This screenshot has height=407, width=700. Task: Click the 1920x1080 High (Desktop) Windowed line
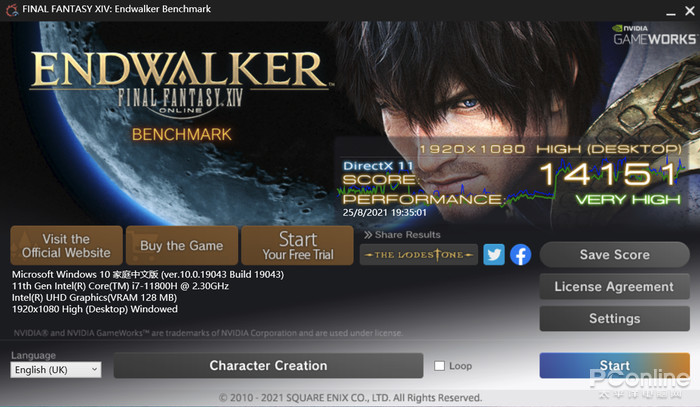tap(95, 309)
